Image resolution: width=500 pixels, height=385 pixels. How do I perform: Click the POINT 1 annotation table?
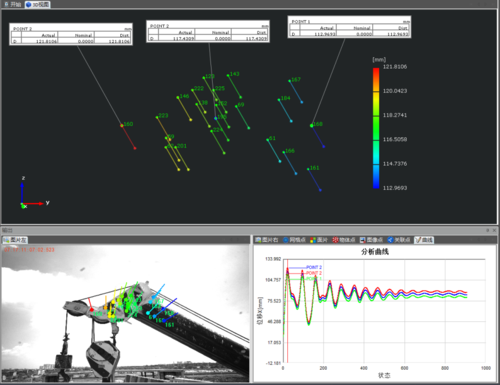[349, 27]
